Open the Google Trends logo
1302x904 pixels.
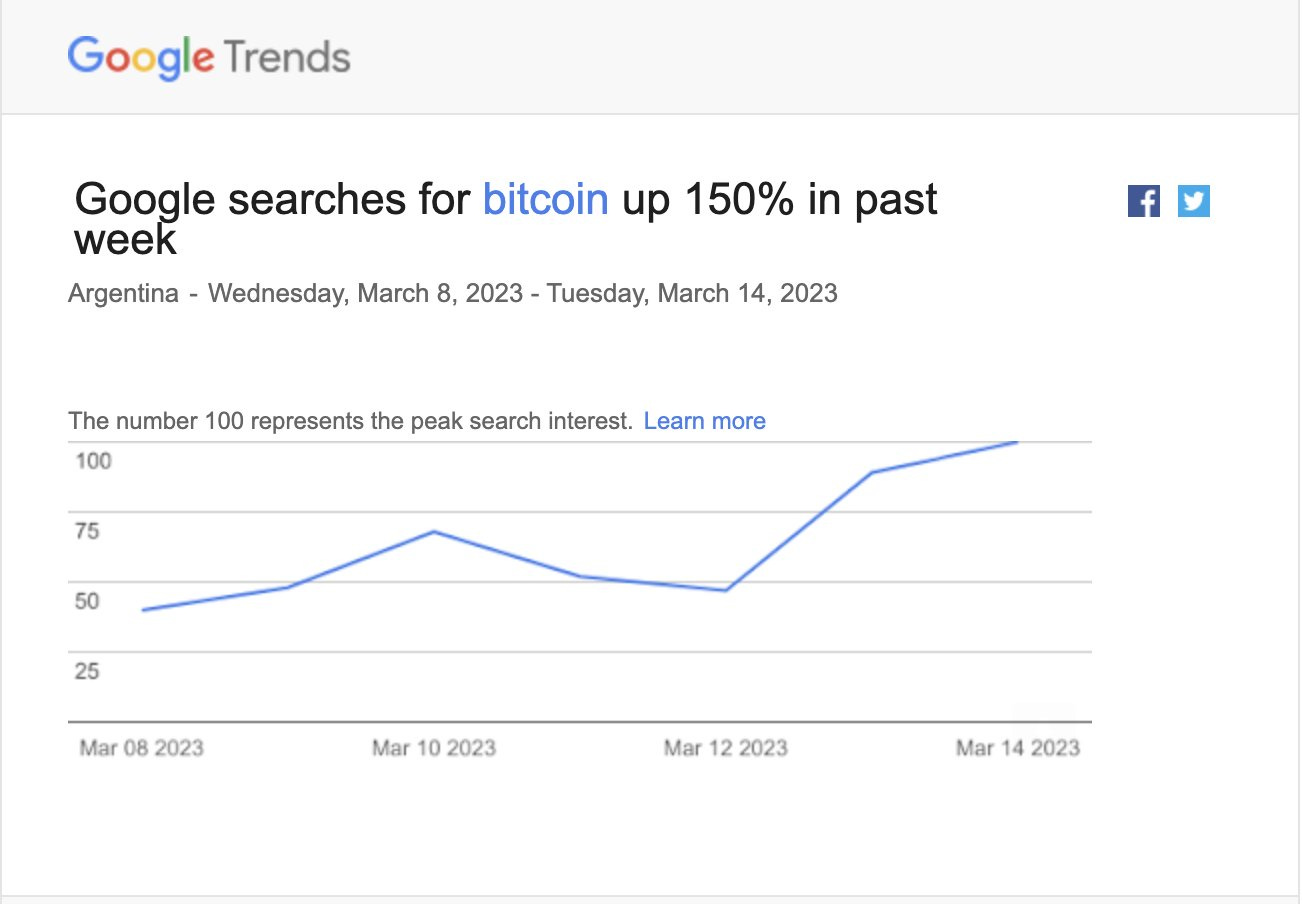click(209, 57)
